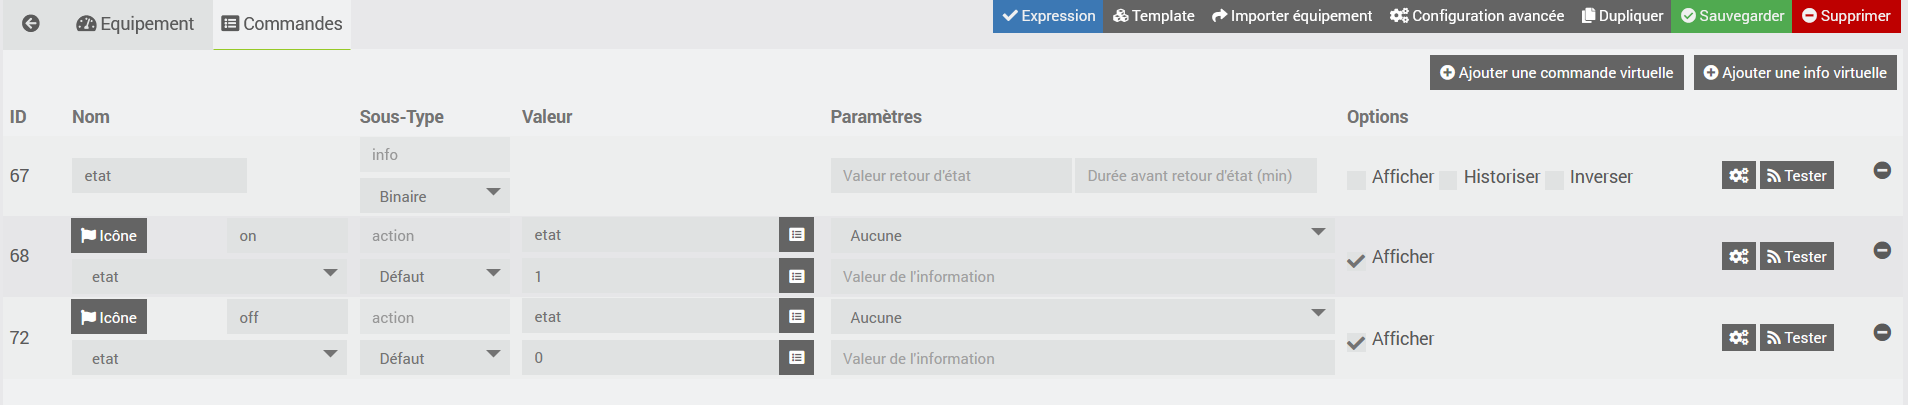The width and height of the screenshot is (1908, 405).
Task: Open the value picker for the on command
Action: coord(796,235)
